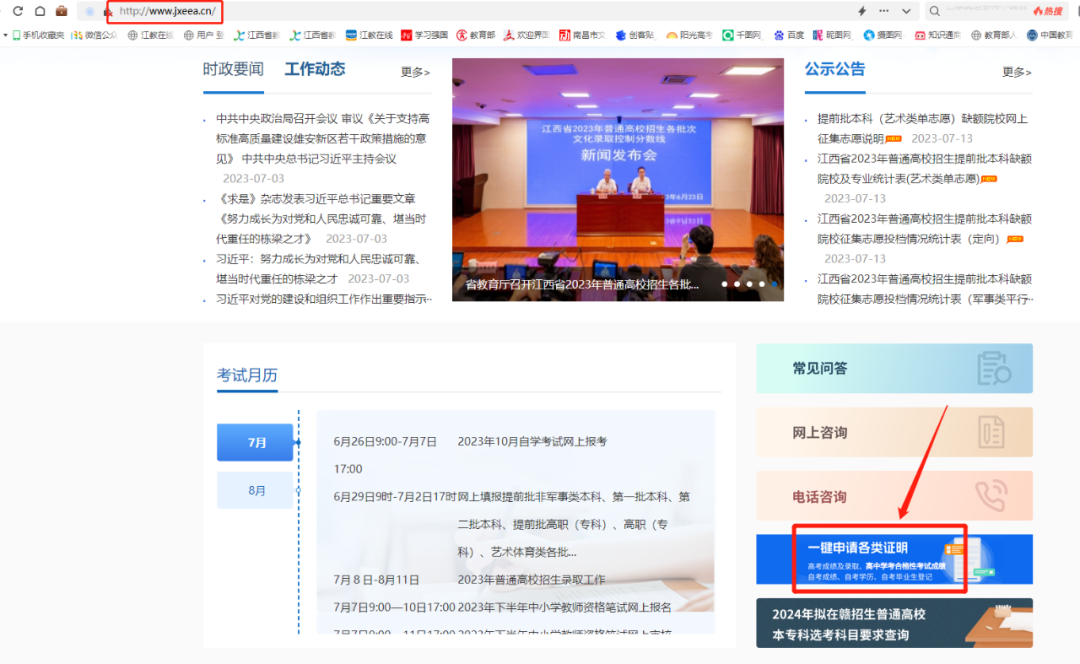Switch to the 时政要闻 tab

pos(233,70)
